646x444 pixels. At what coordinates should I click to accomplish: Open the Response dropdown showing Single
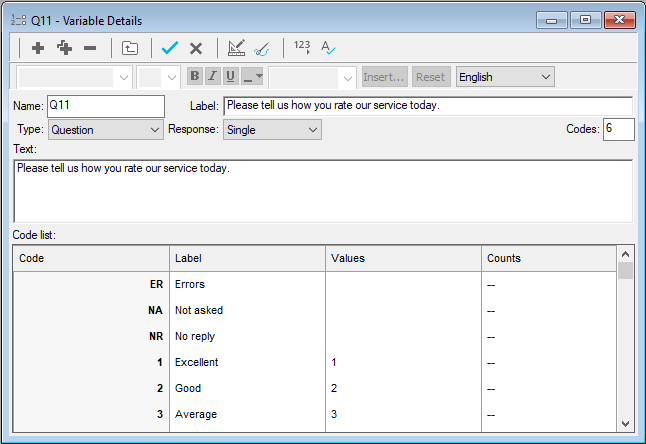pyautogui.click(x=271, y=130)
